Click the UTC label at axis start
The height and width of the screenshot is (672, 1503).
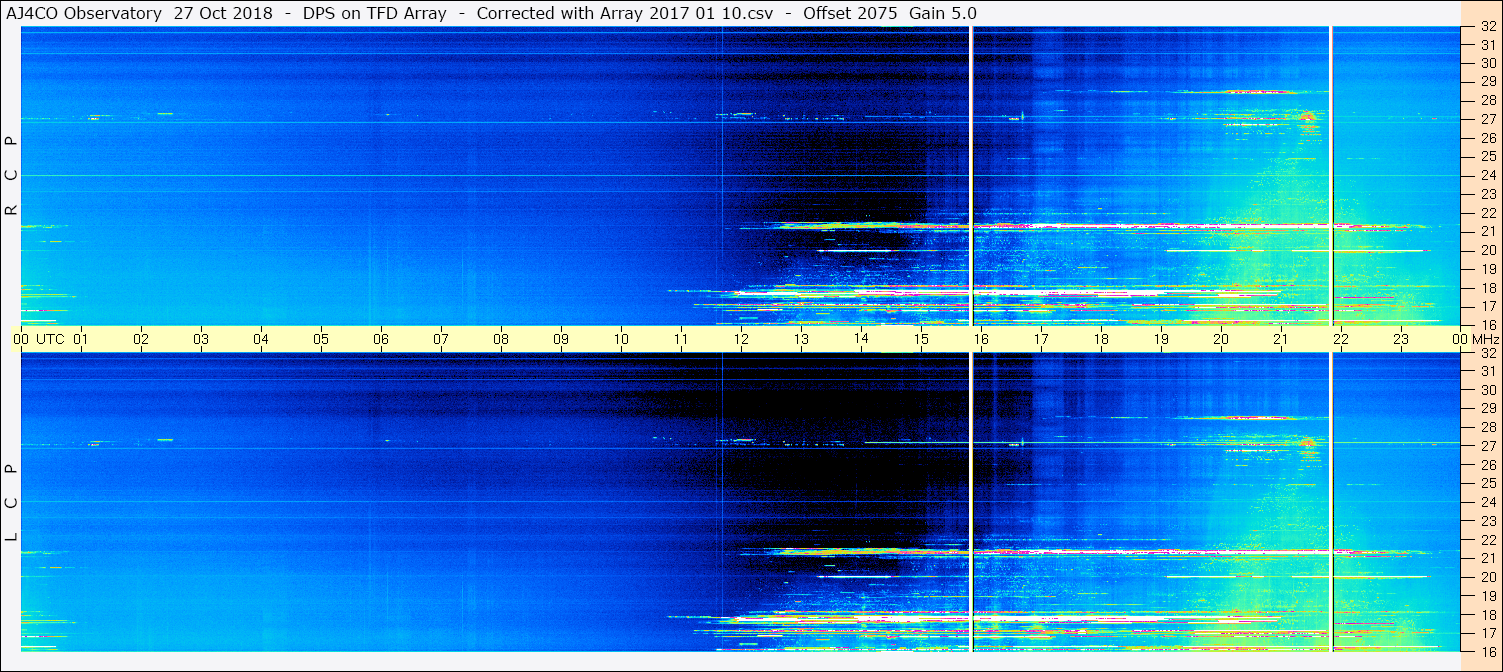[x=50, y=339]
